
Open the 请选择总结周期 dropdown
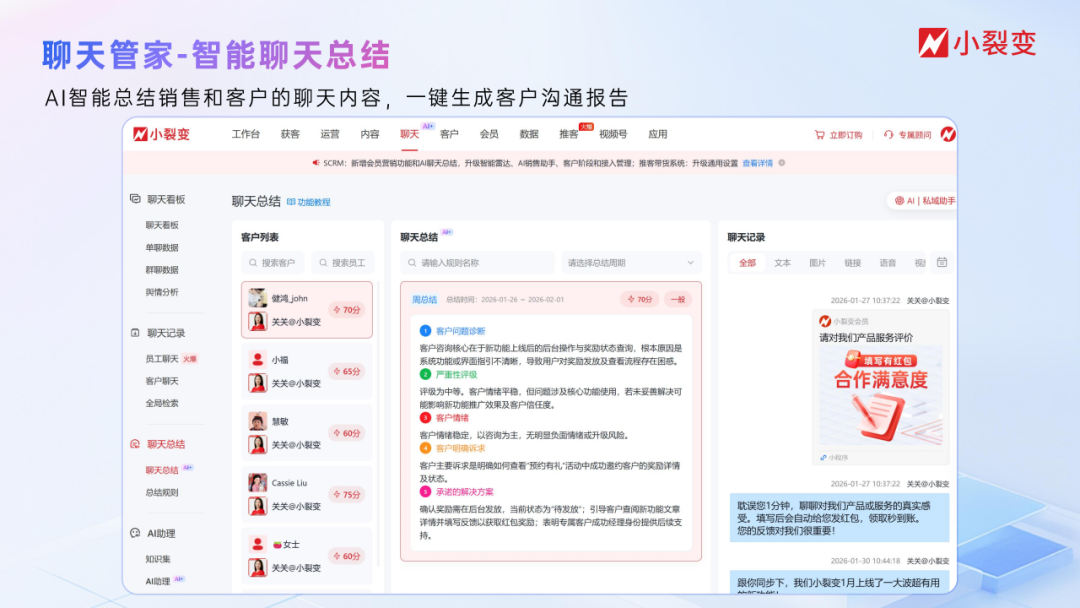630,262
